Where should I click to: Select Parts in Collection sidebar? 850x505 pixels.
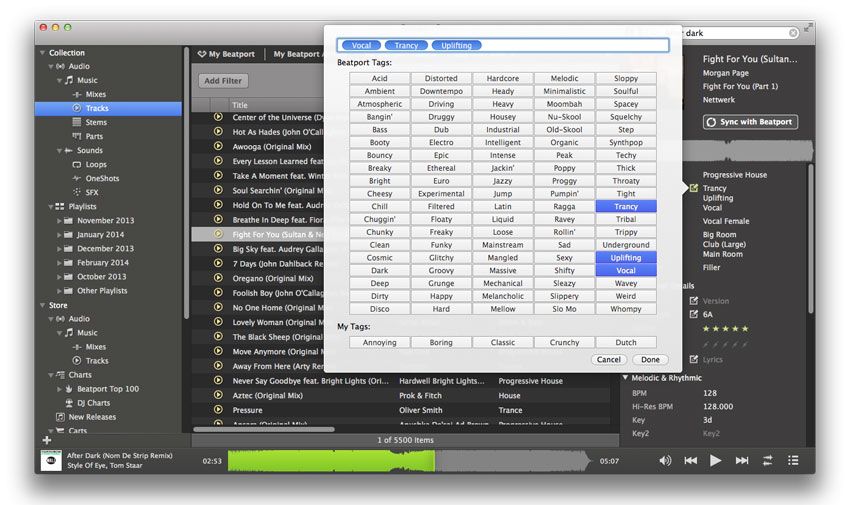(x=94, y=137)
